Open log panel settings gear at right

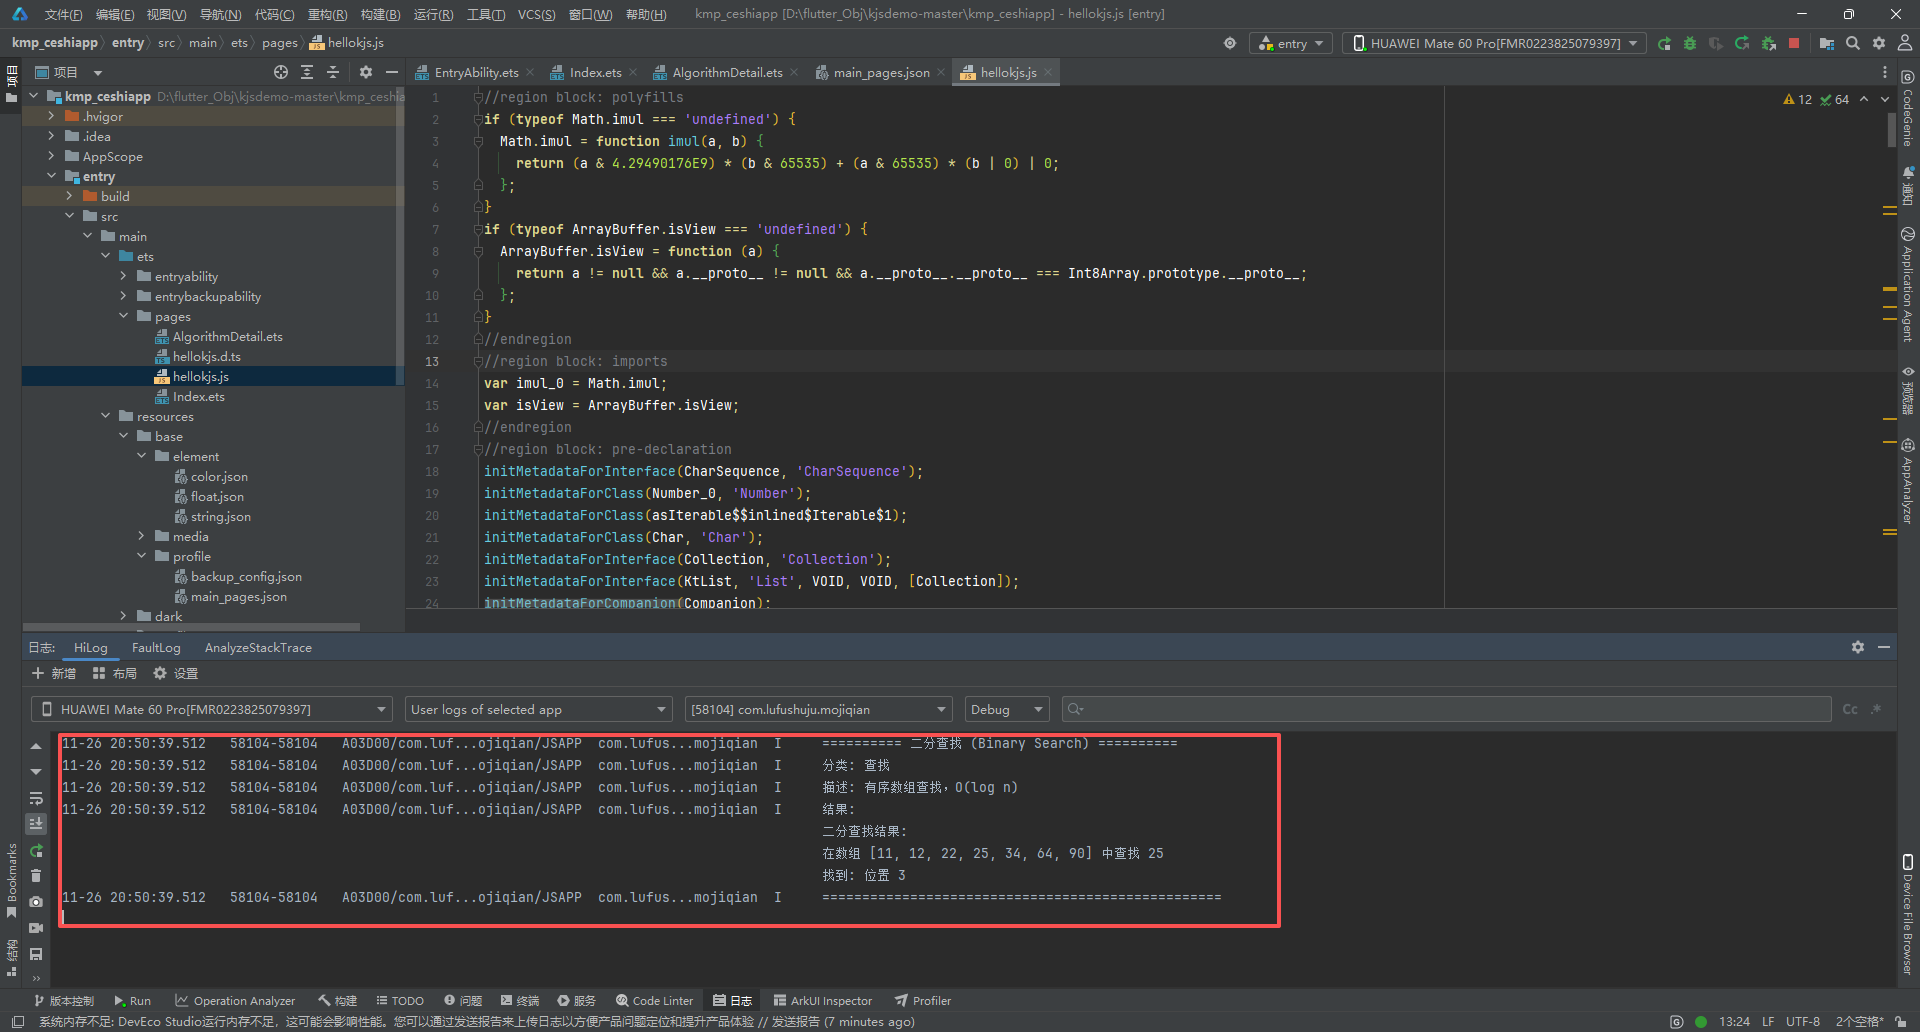(x=1858, y=648)
